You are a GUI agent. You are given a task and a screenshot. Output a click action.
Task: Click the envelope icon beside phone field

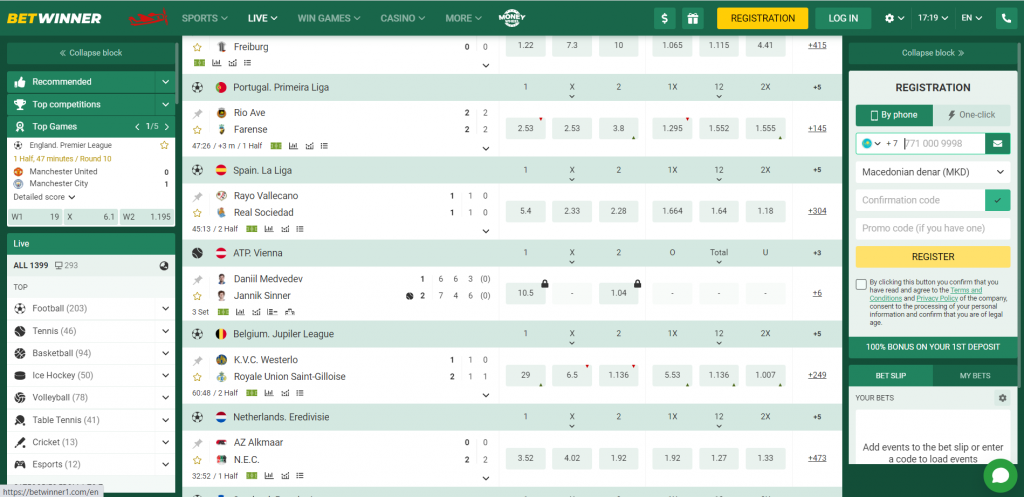pyautogui.click(x=997, y=144)
